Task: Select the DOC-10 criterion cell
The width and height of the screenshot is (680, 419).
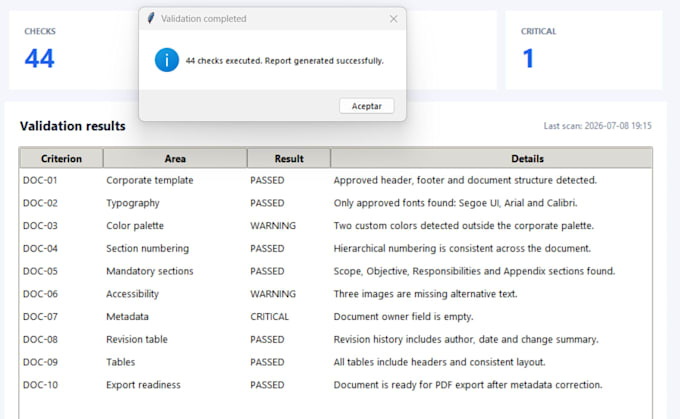Action: [x=40, y=385]
